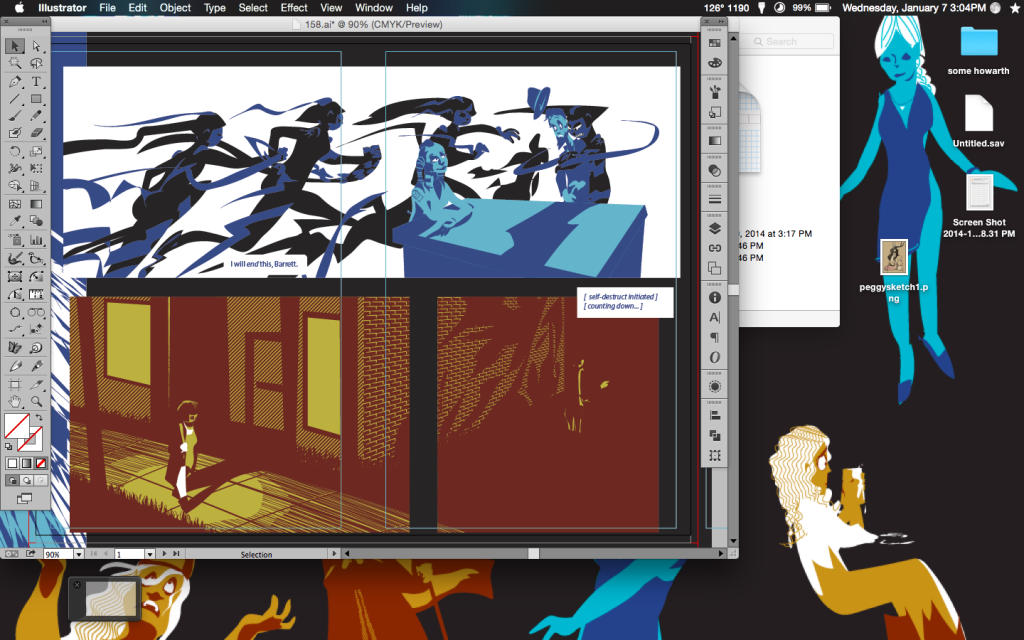The width and height of the screenshot is (1024, 640).
Task: Toggle the screen mode
Action: pos(24,497)
